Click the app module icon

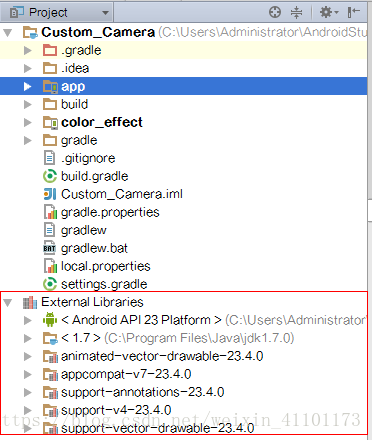50,87
